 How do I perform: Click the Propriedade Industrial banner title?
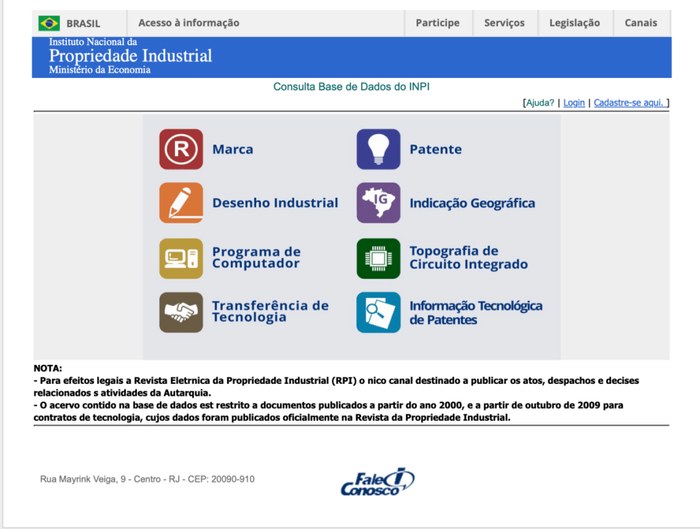click(130, 56)
